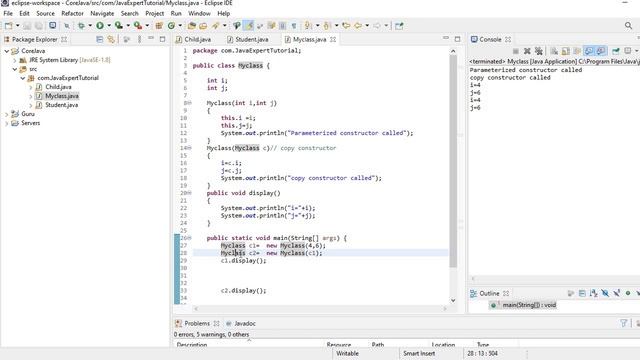Viewport: 640px width, 360px height.
Task: Expand the Guru project node
Action: (x=7, y=114)
